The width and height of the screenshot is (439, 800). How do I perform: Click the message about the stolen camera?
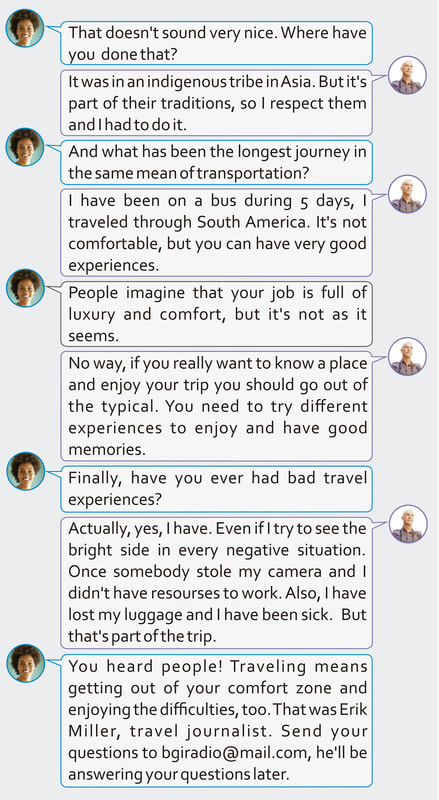[216, 582]
